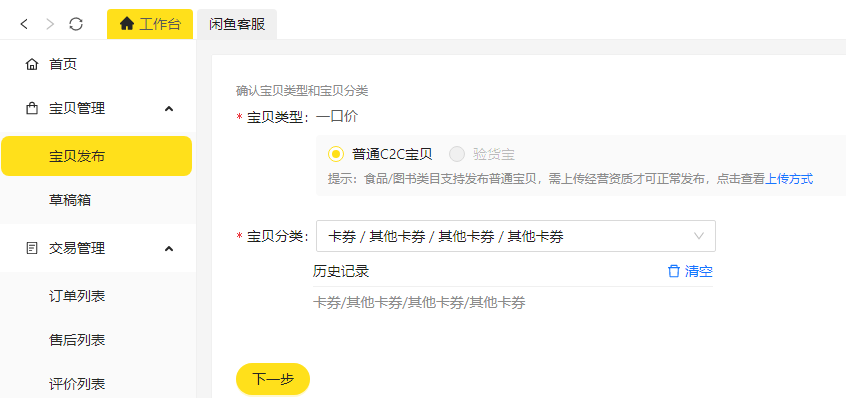This screenshot has width=846, height=398.
Task: Switch to the 闲鱼客服 tab
Action: [x=237, y=24]
